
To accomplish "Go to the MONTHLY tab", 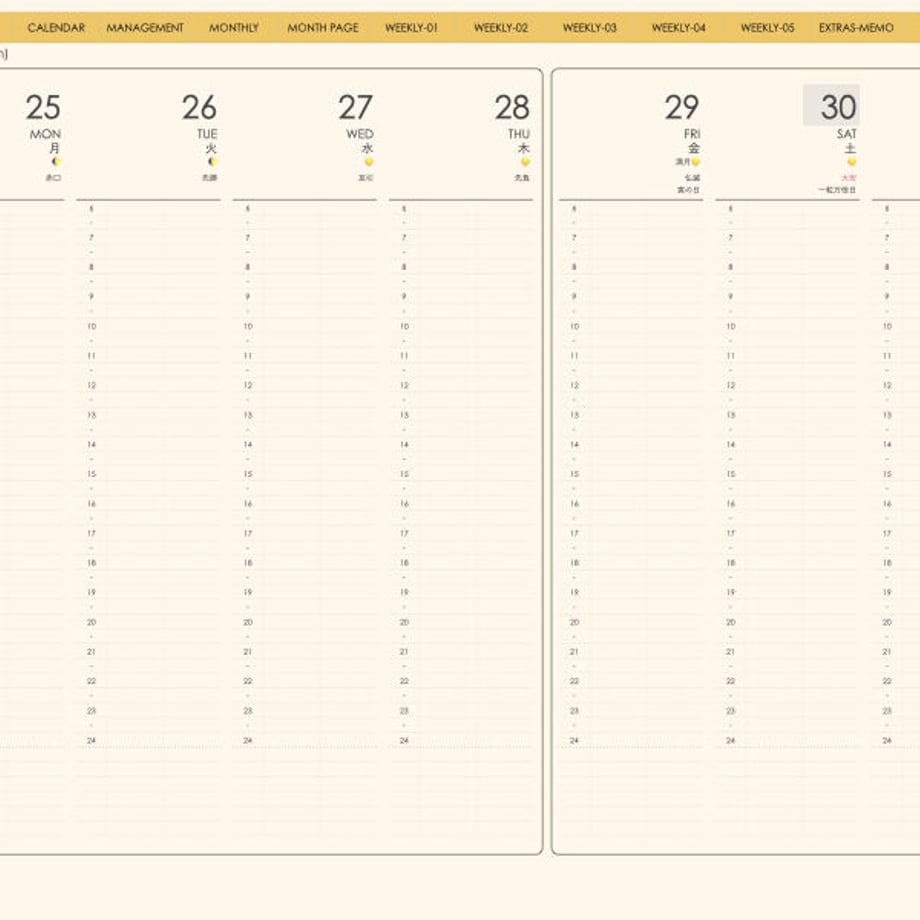I will click(234, 28).
